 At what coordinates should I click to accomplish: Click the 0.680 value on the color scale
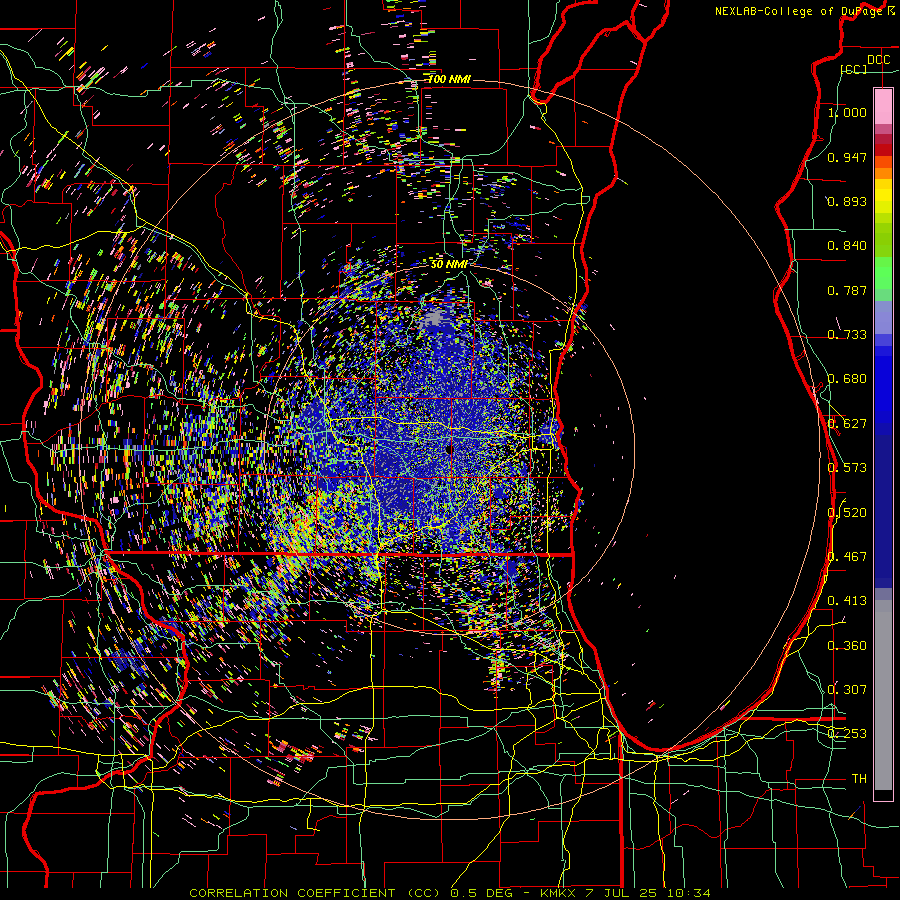(847, 379)
